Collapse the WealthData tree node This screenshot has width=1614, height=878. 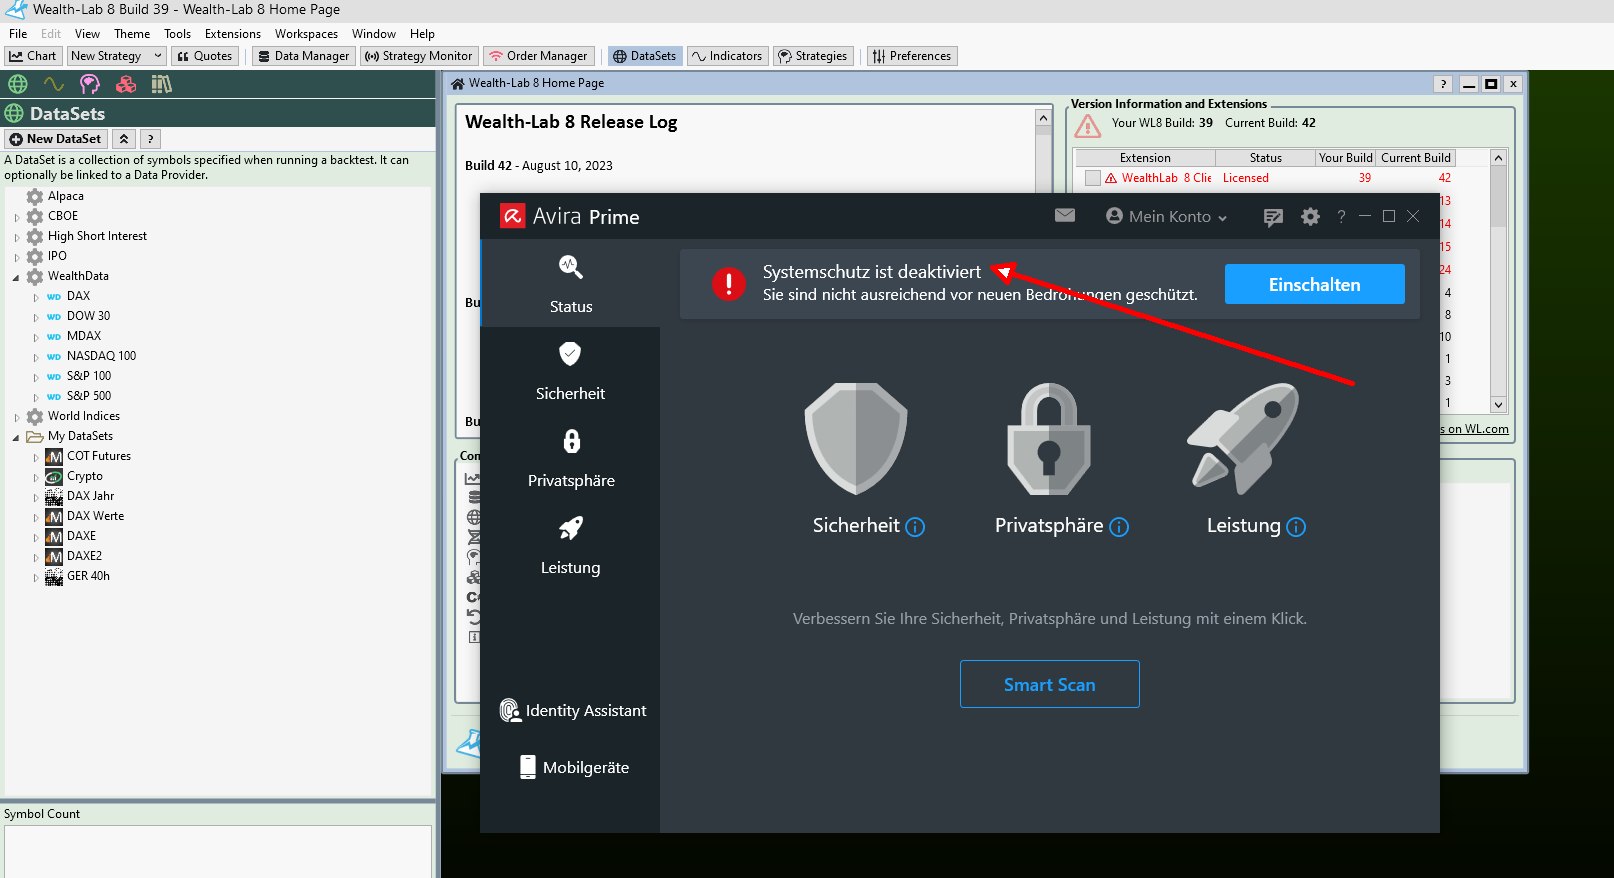click(16, 277)
